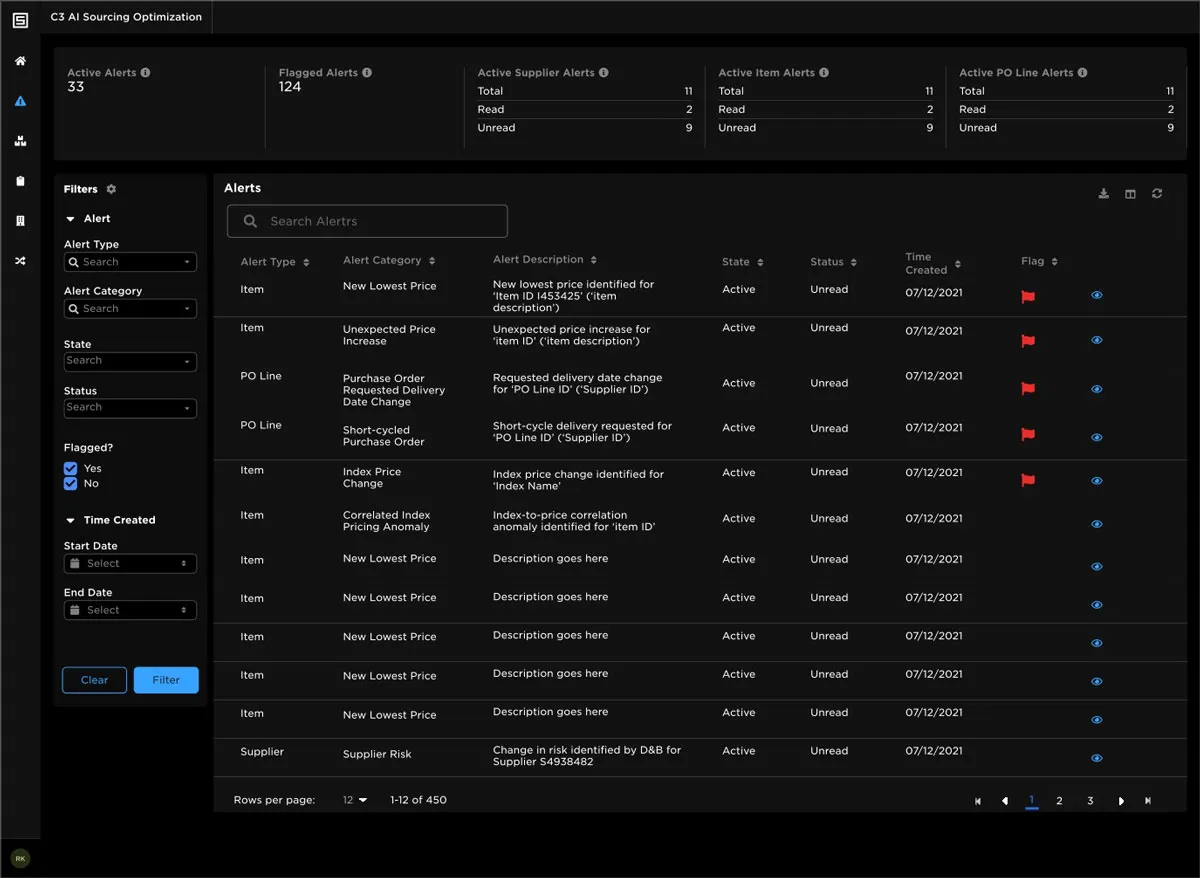
Task: View the Correlated Index Pricing Anomaly alert
Action: click(1097, 524)
